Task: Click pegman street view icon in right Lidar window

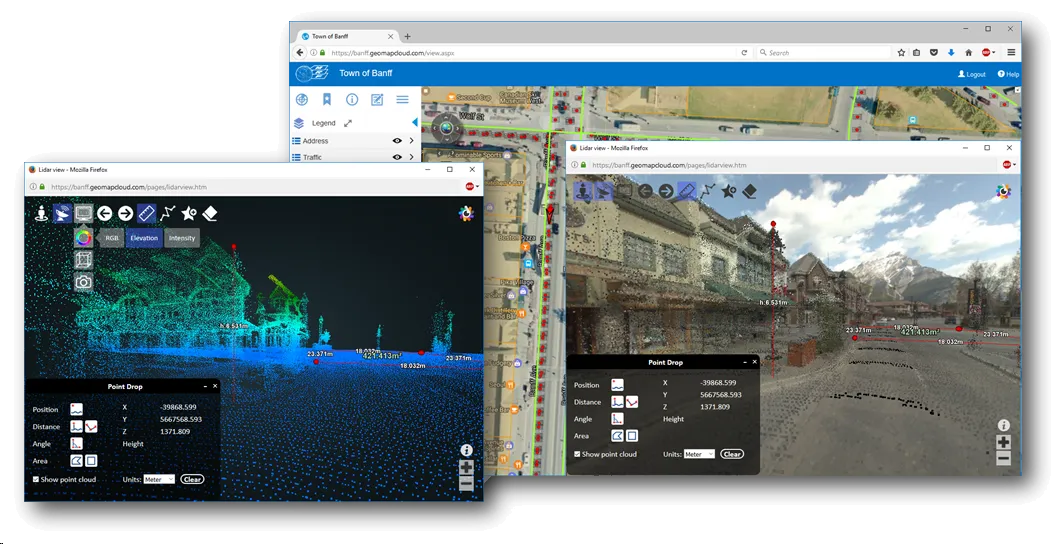Action: (x=583, y=191)
